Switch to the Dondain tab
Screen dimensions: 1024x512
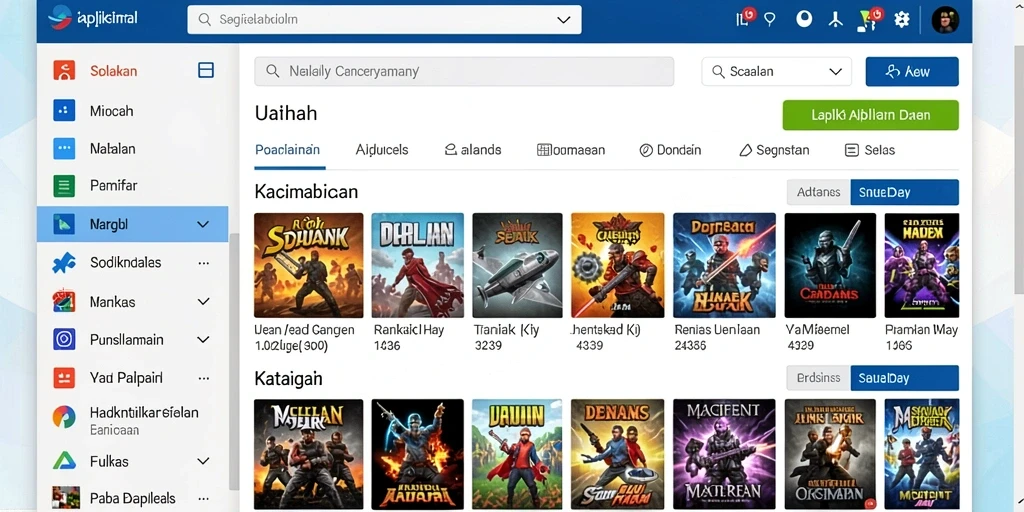[670, 150]
